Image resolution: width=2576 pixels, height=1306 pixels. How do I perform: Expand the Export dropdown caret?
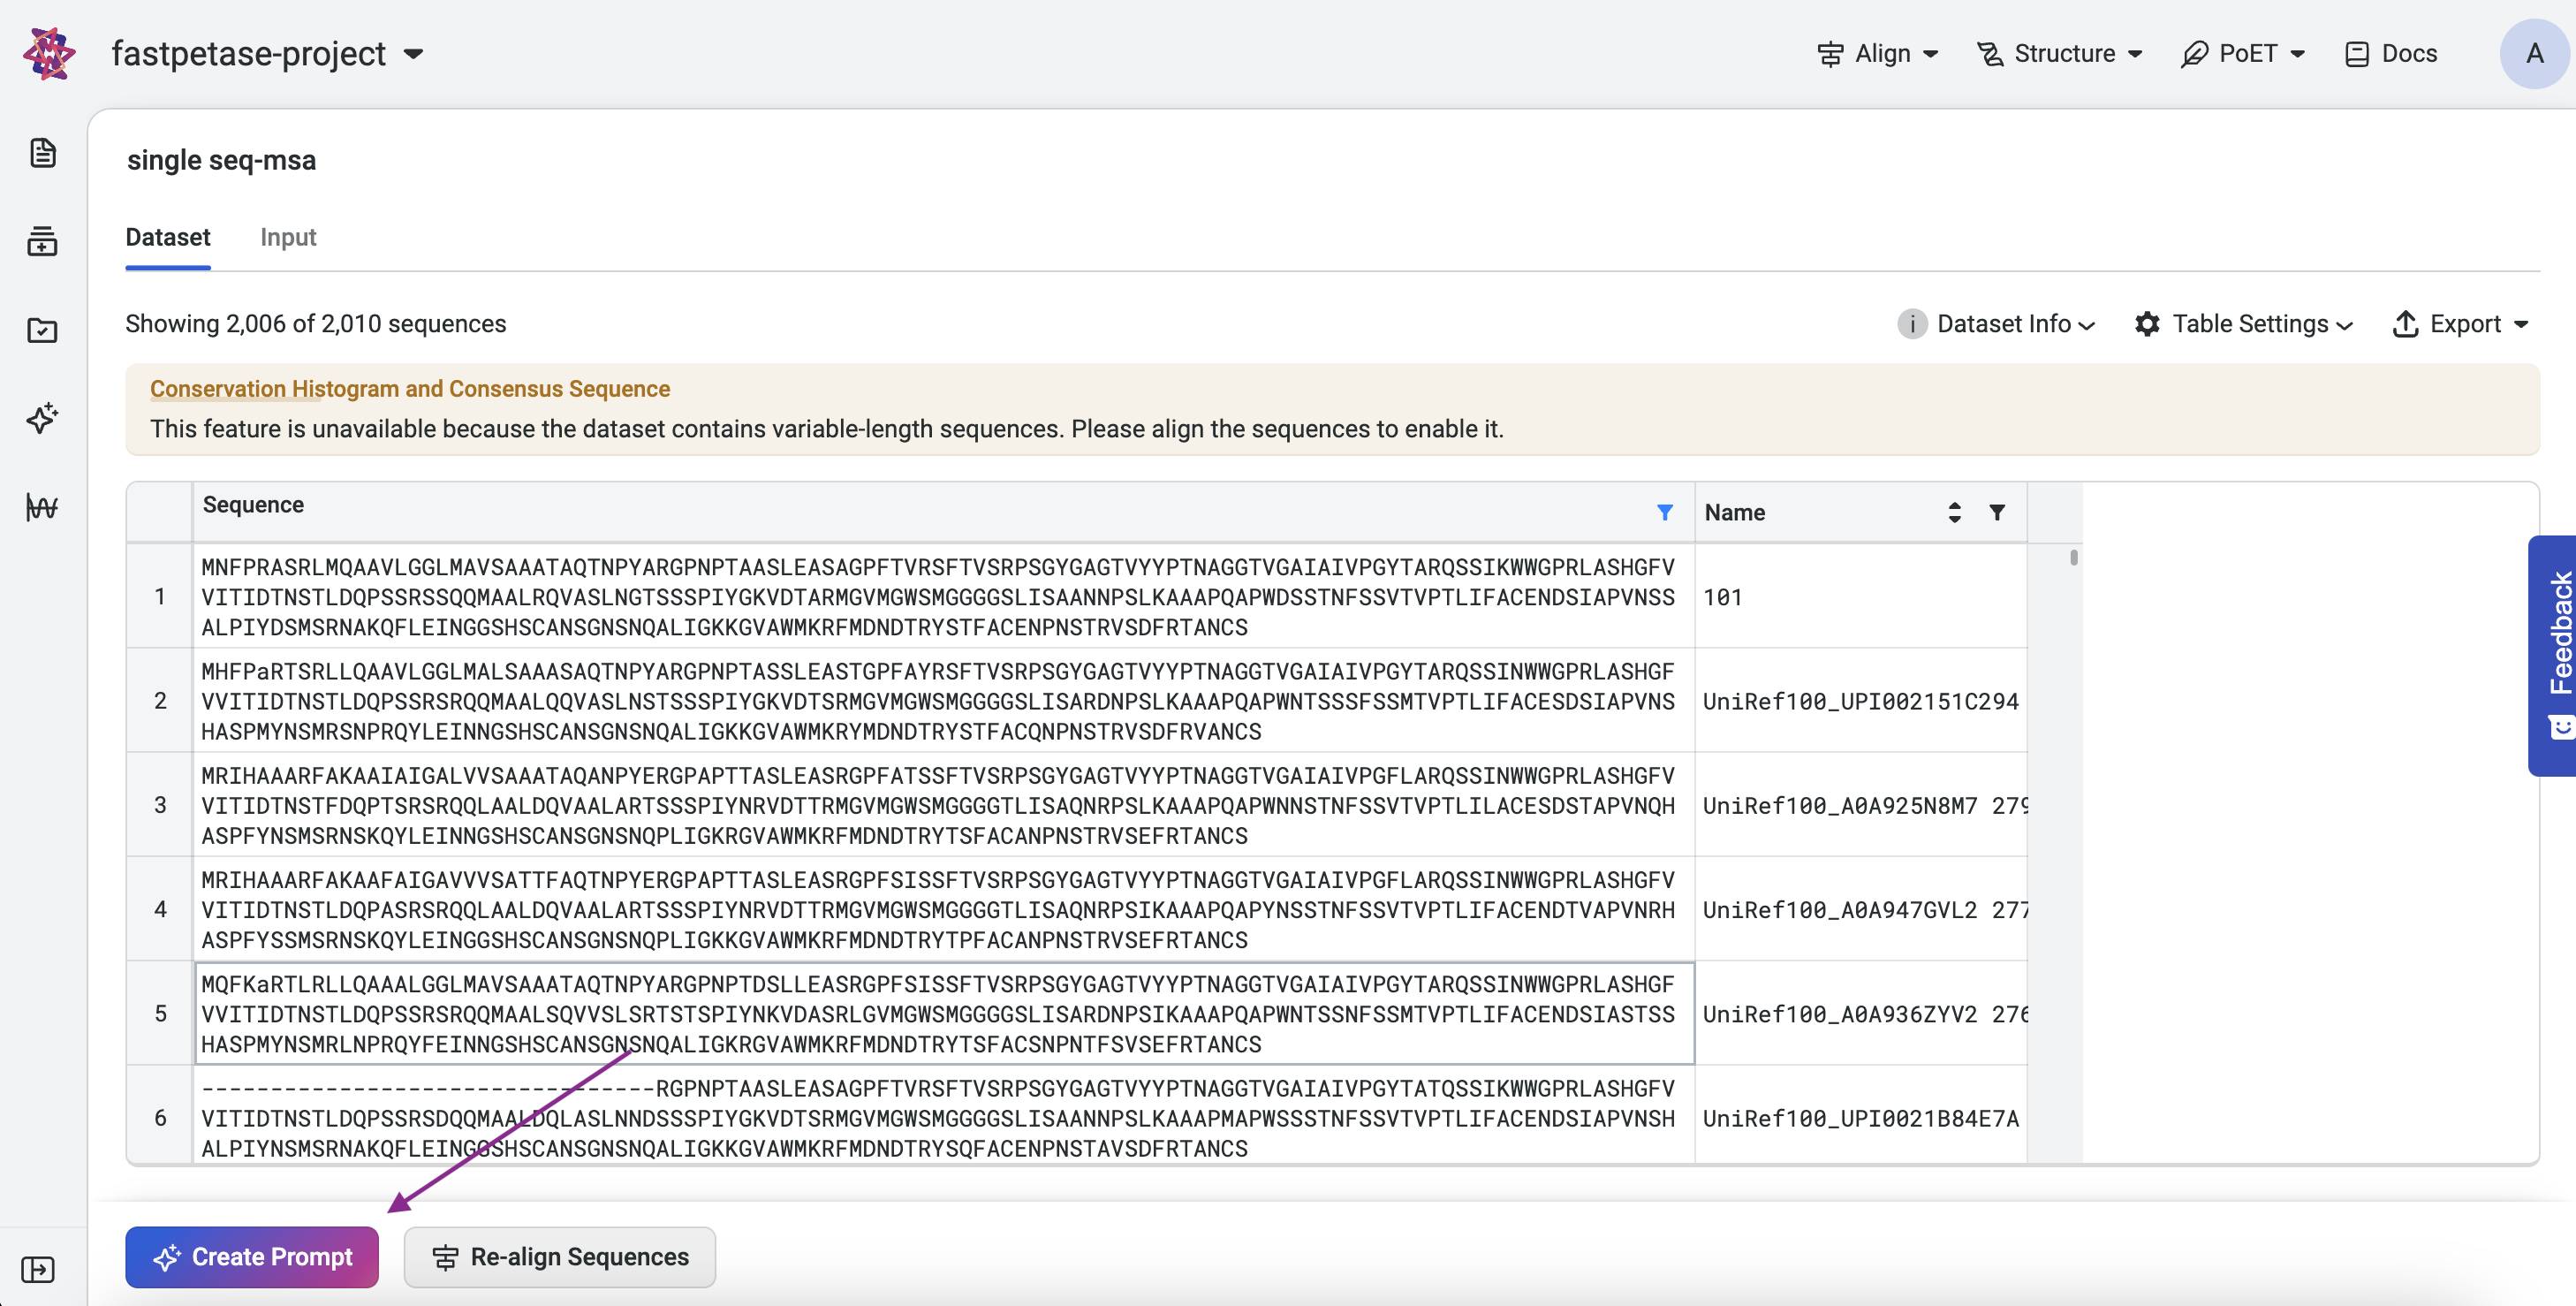2521,324
